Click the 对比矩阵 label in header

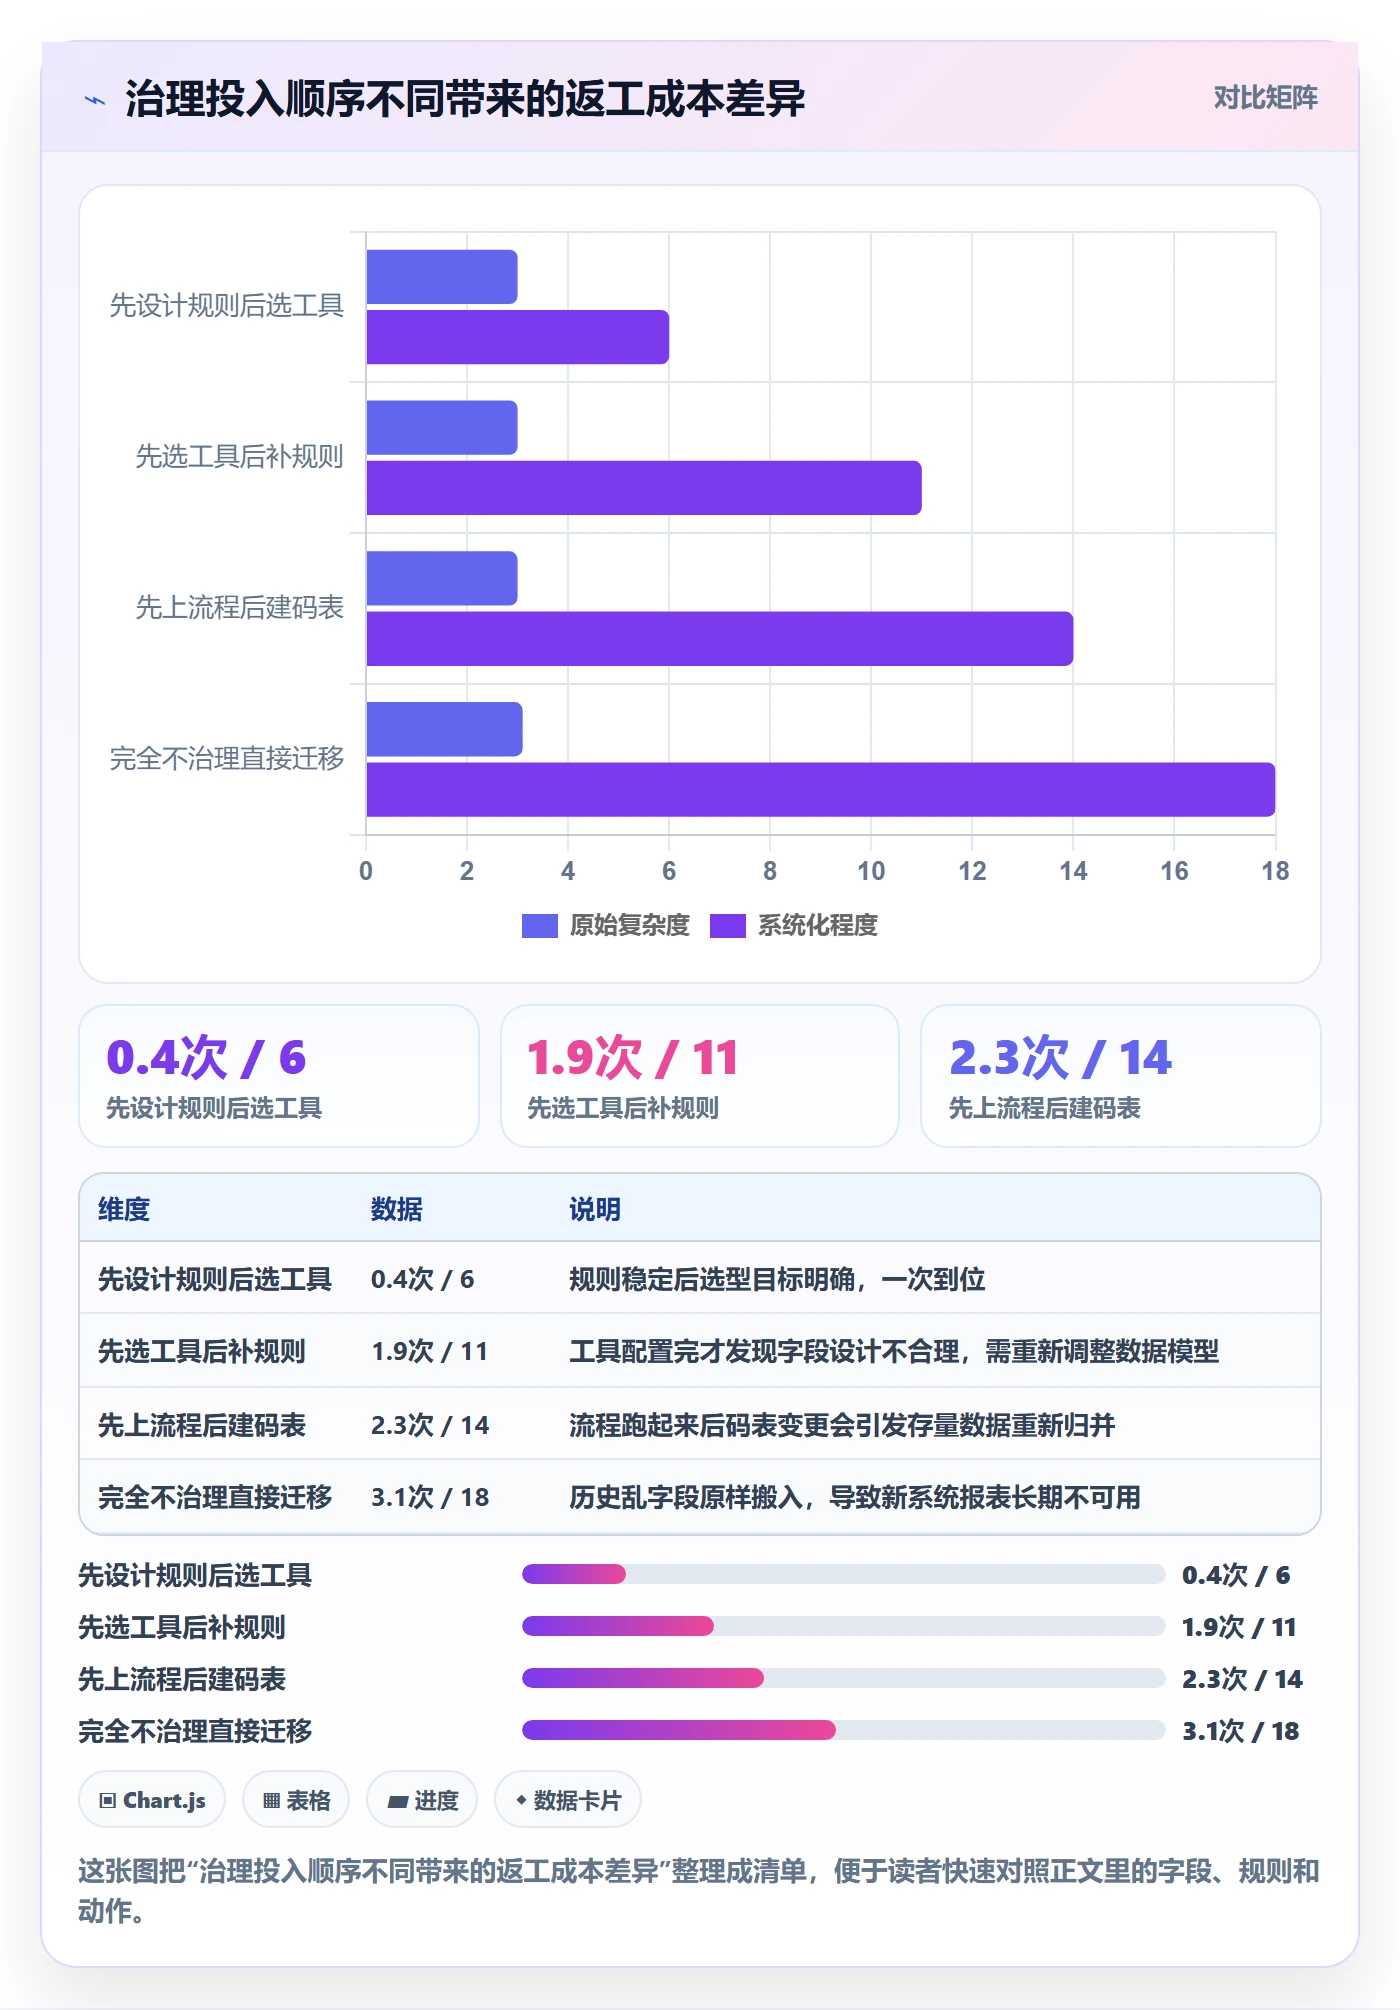[1265, 98]
